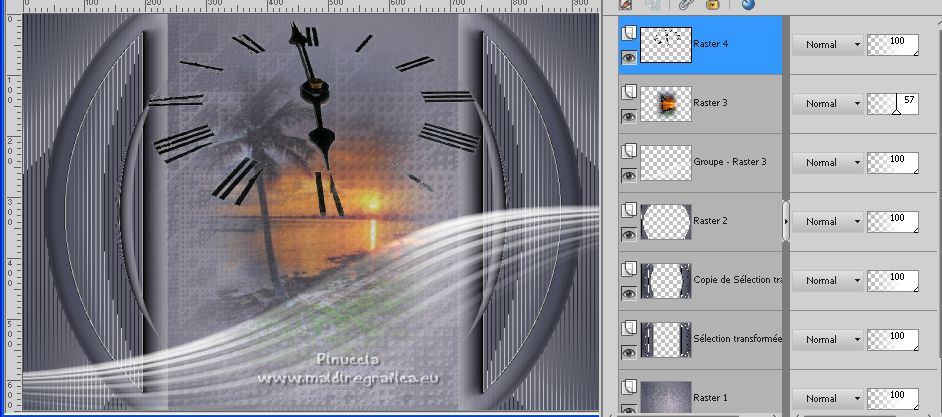The width and height of the screenshot is (942, 417).
Task: Click the opacity slider of Raster 1
Action: tap(893, 398)
